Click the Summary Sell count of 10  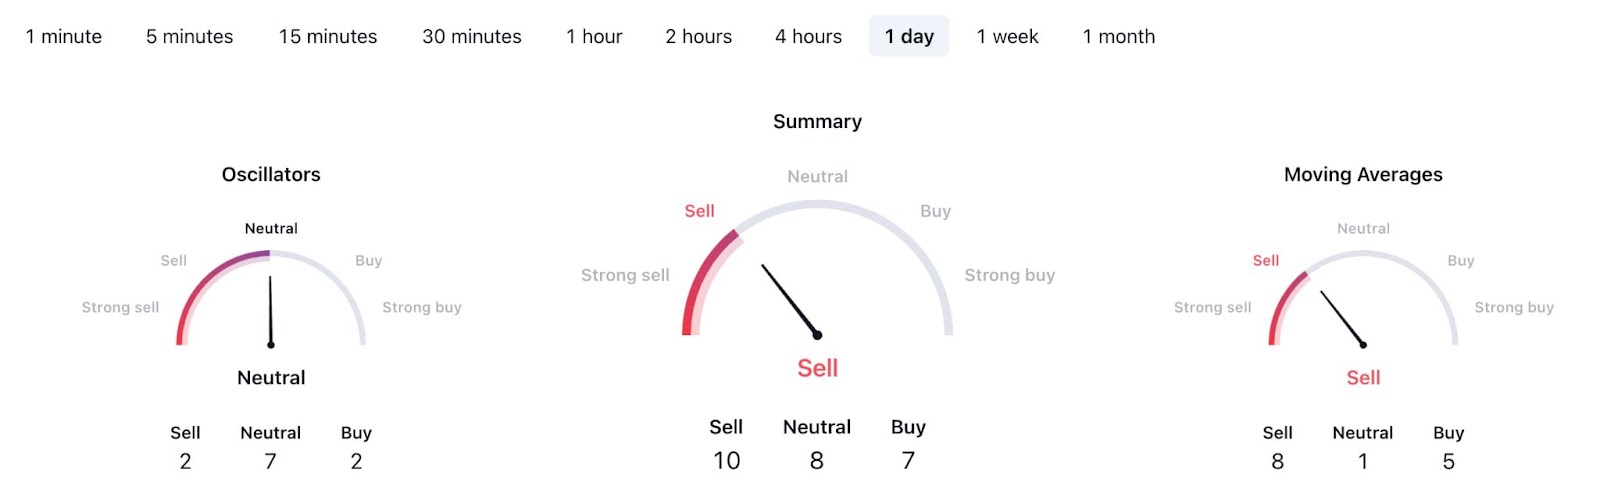pos(726,460)
